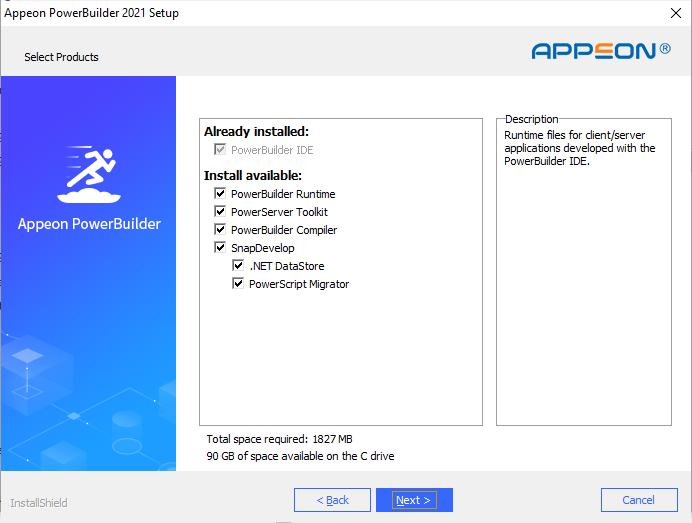Disable the PowerBuilder Compiler option

220,230
